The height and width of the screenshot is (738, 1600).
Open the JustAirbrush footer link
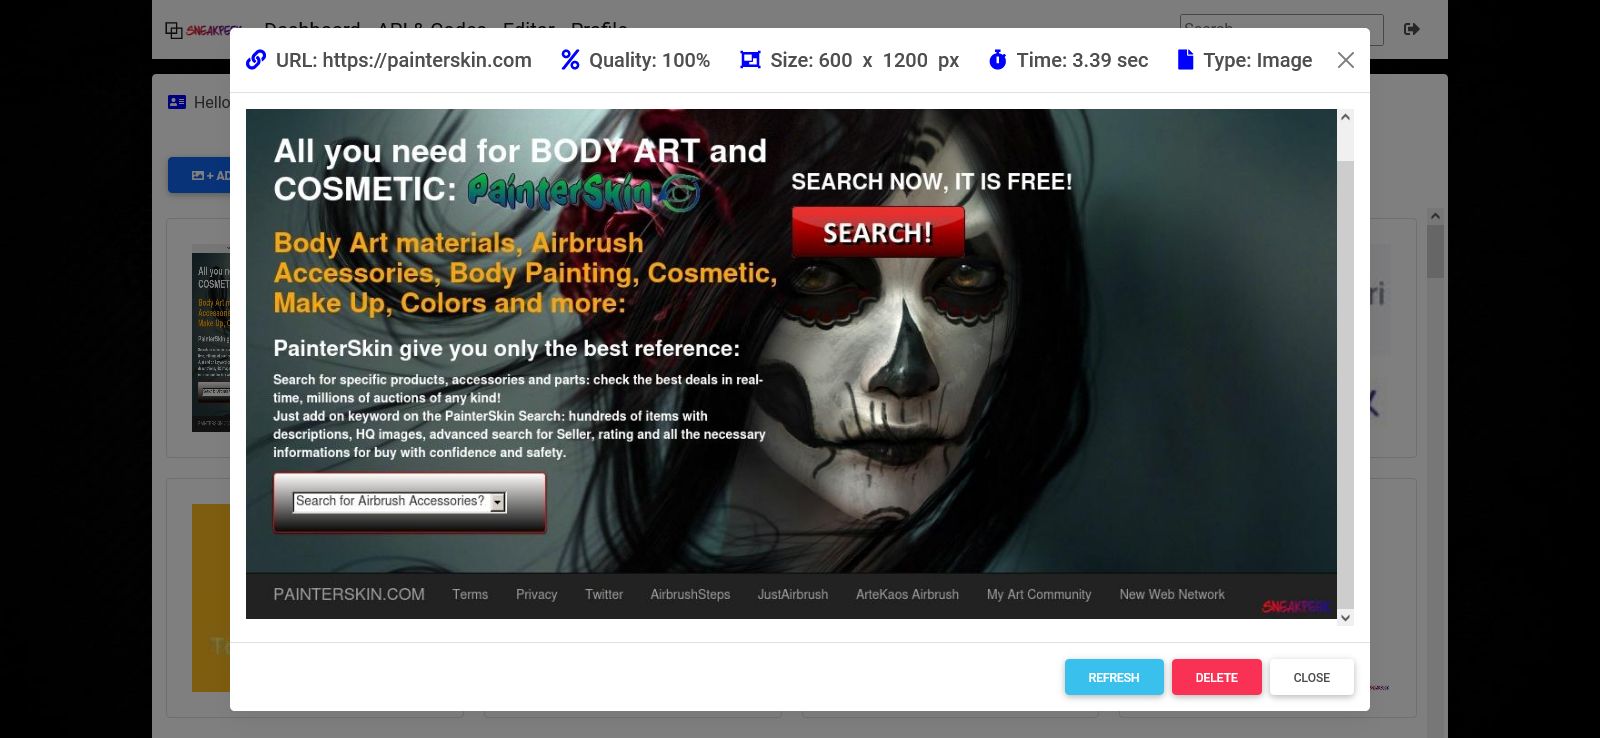pyautogui.click(x=793, y=594)
